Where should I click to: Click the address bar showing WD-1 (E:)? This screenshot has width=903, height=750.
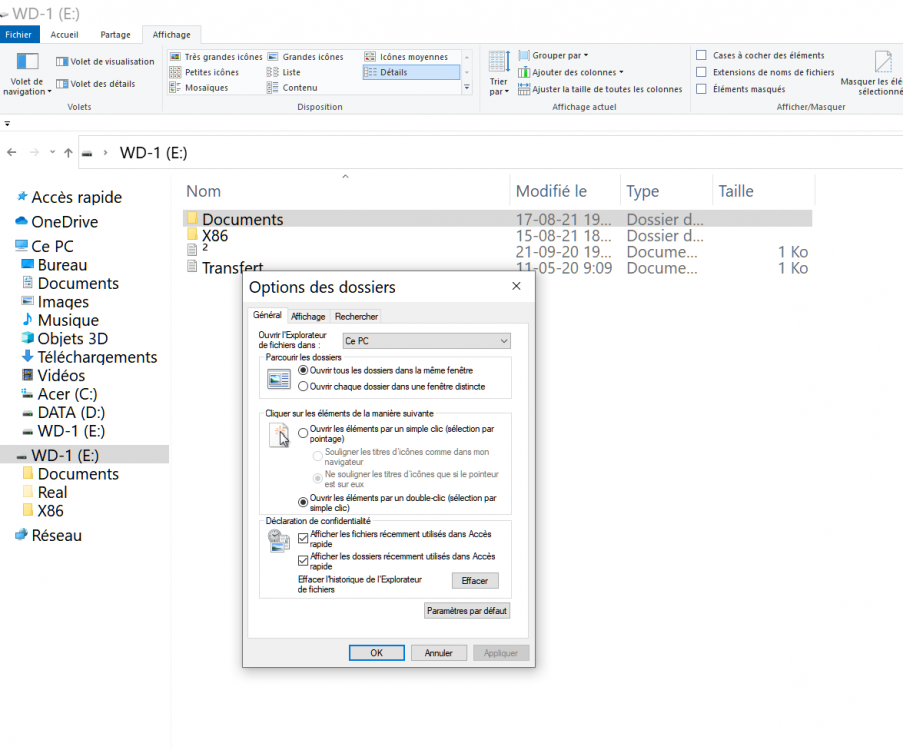tap(400, 153)
